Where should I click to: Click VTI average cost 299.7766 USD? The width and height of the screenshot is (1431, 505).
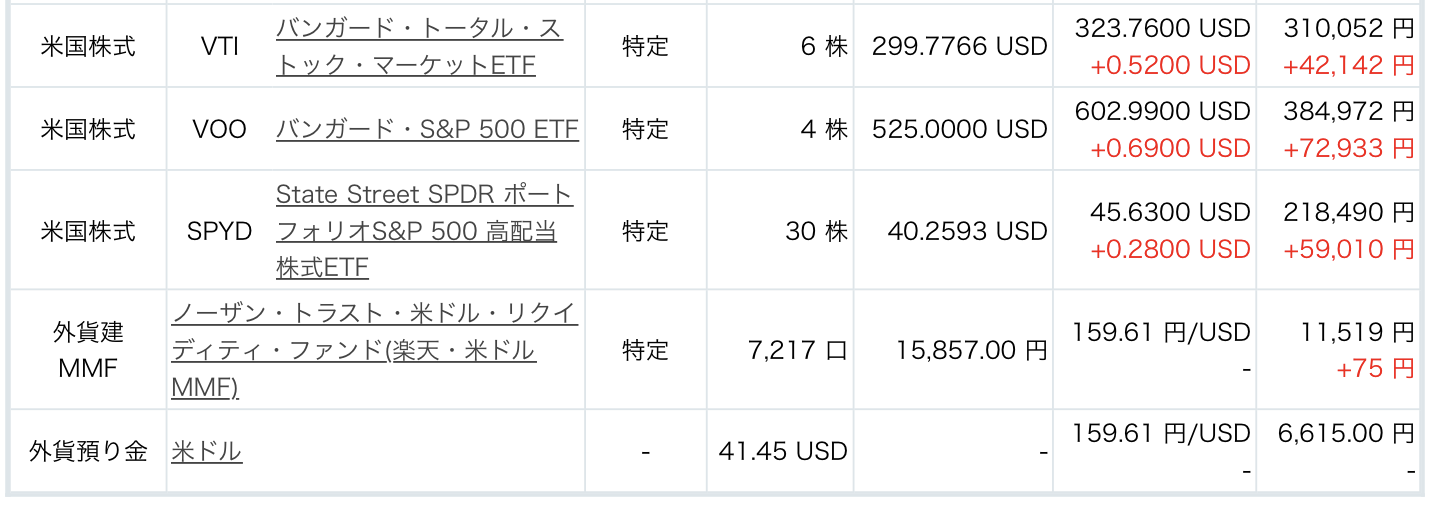[x=959, y=47]
